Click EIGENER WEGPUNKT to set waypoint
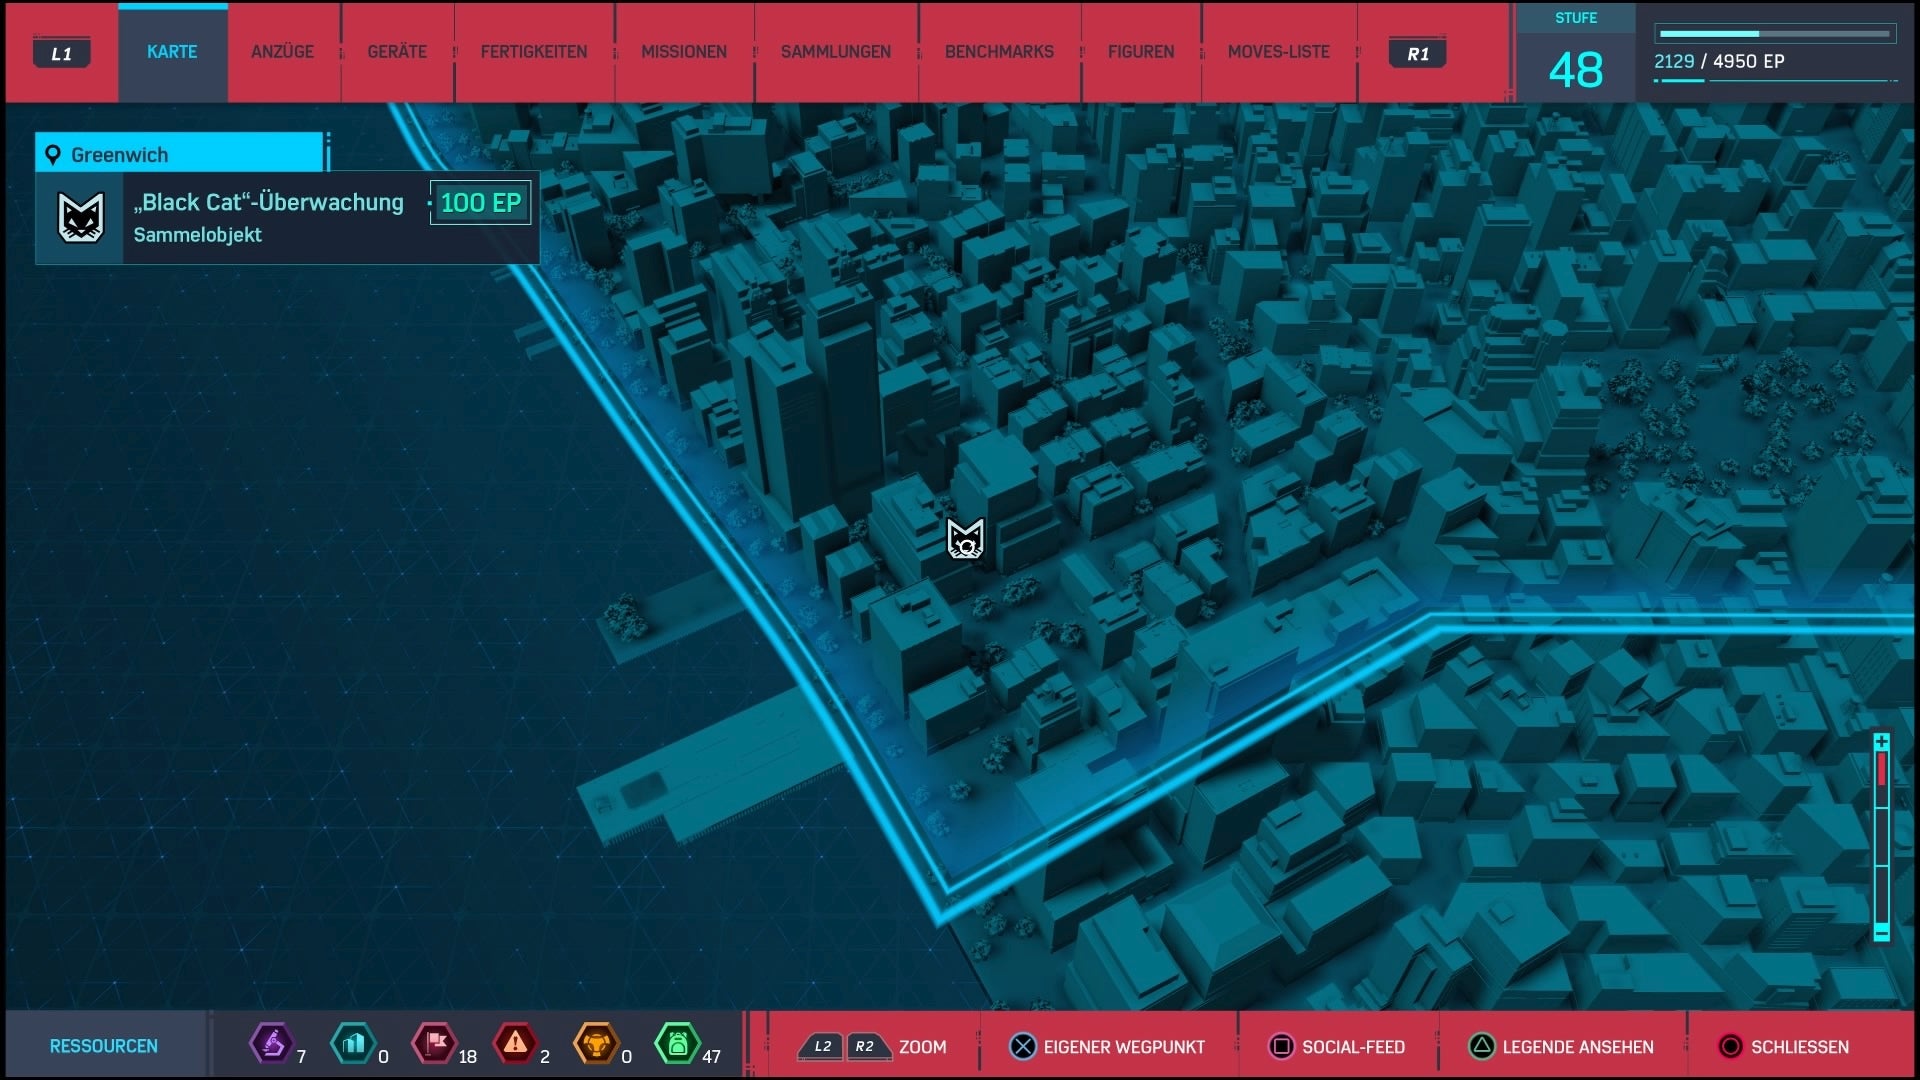 pyautogui.click(x=1124, y=1047)
